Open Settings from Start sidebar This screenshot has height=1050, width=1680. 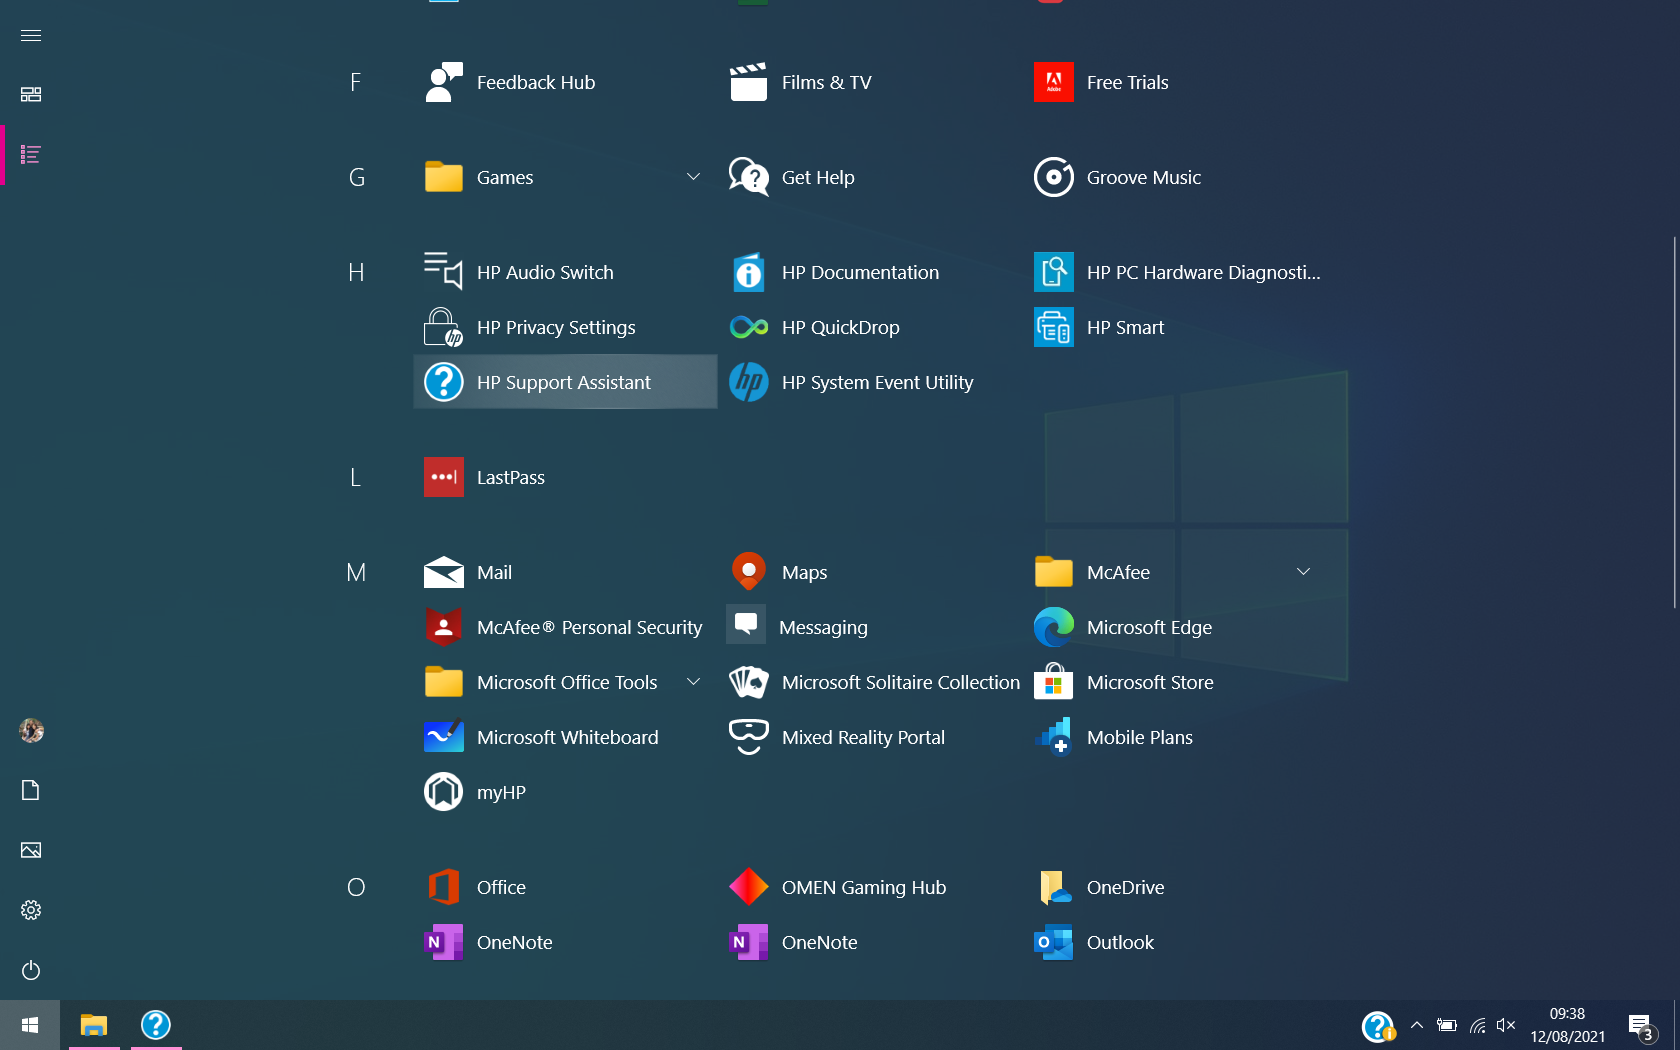[31, 910]
